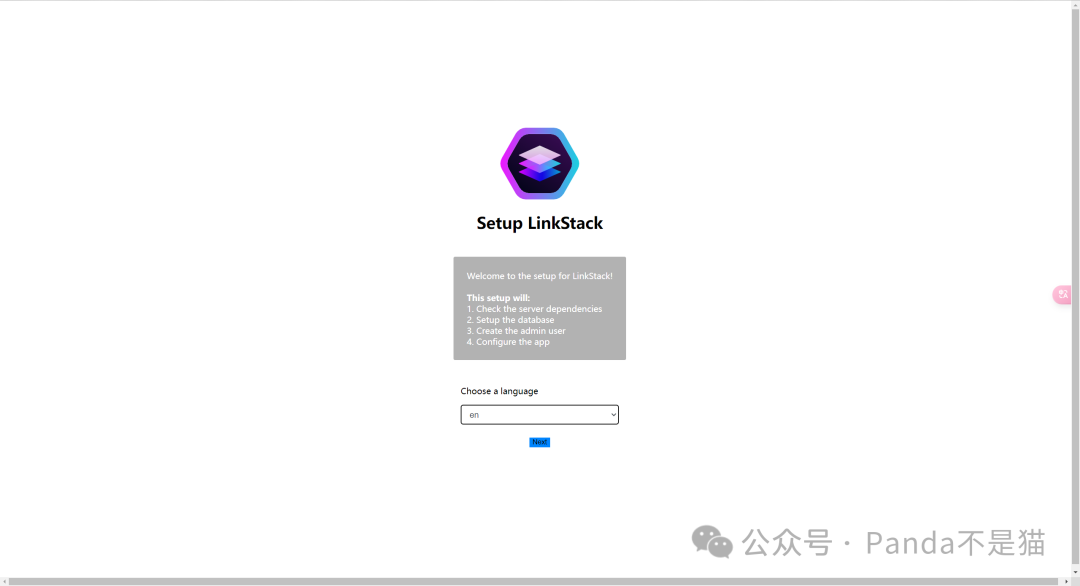1080x586 pixels.
Task: Click "This setup will:" bold text
Action: coord(498,298)
